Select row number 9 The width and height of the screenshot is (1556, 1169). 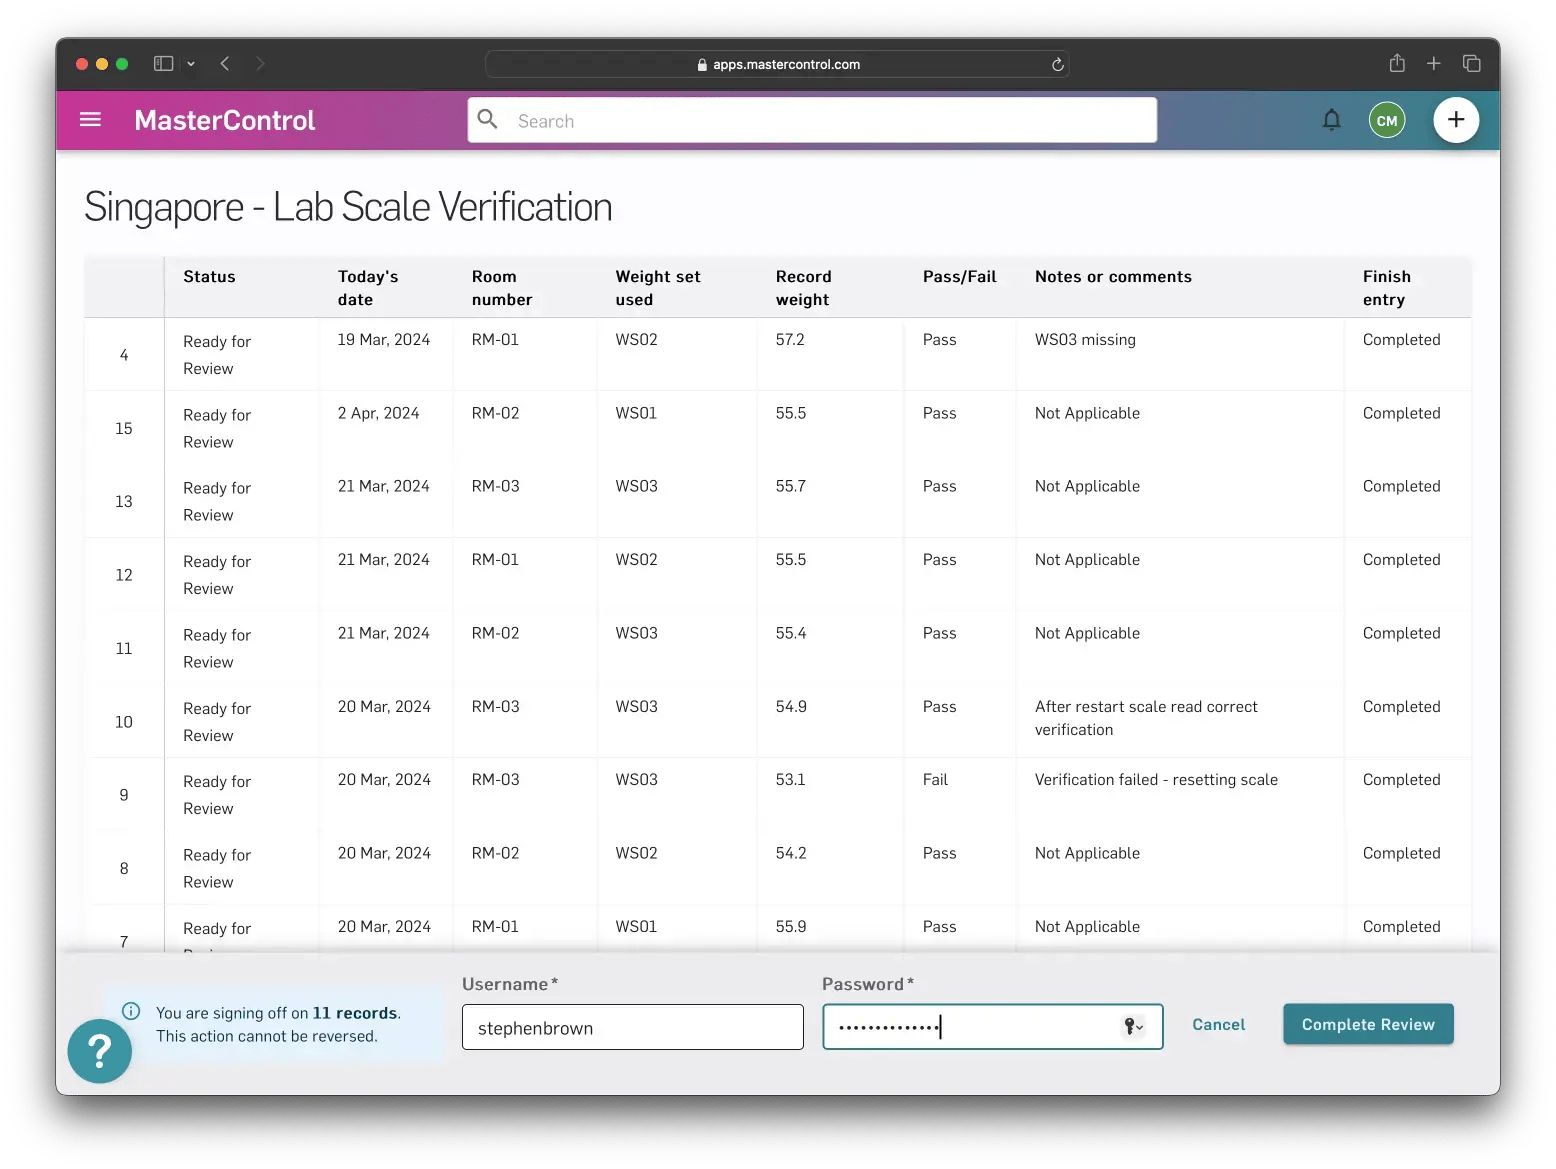[124, 795]
